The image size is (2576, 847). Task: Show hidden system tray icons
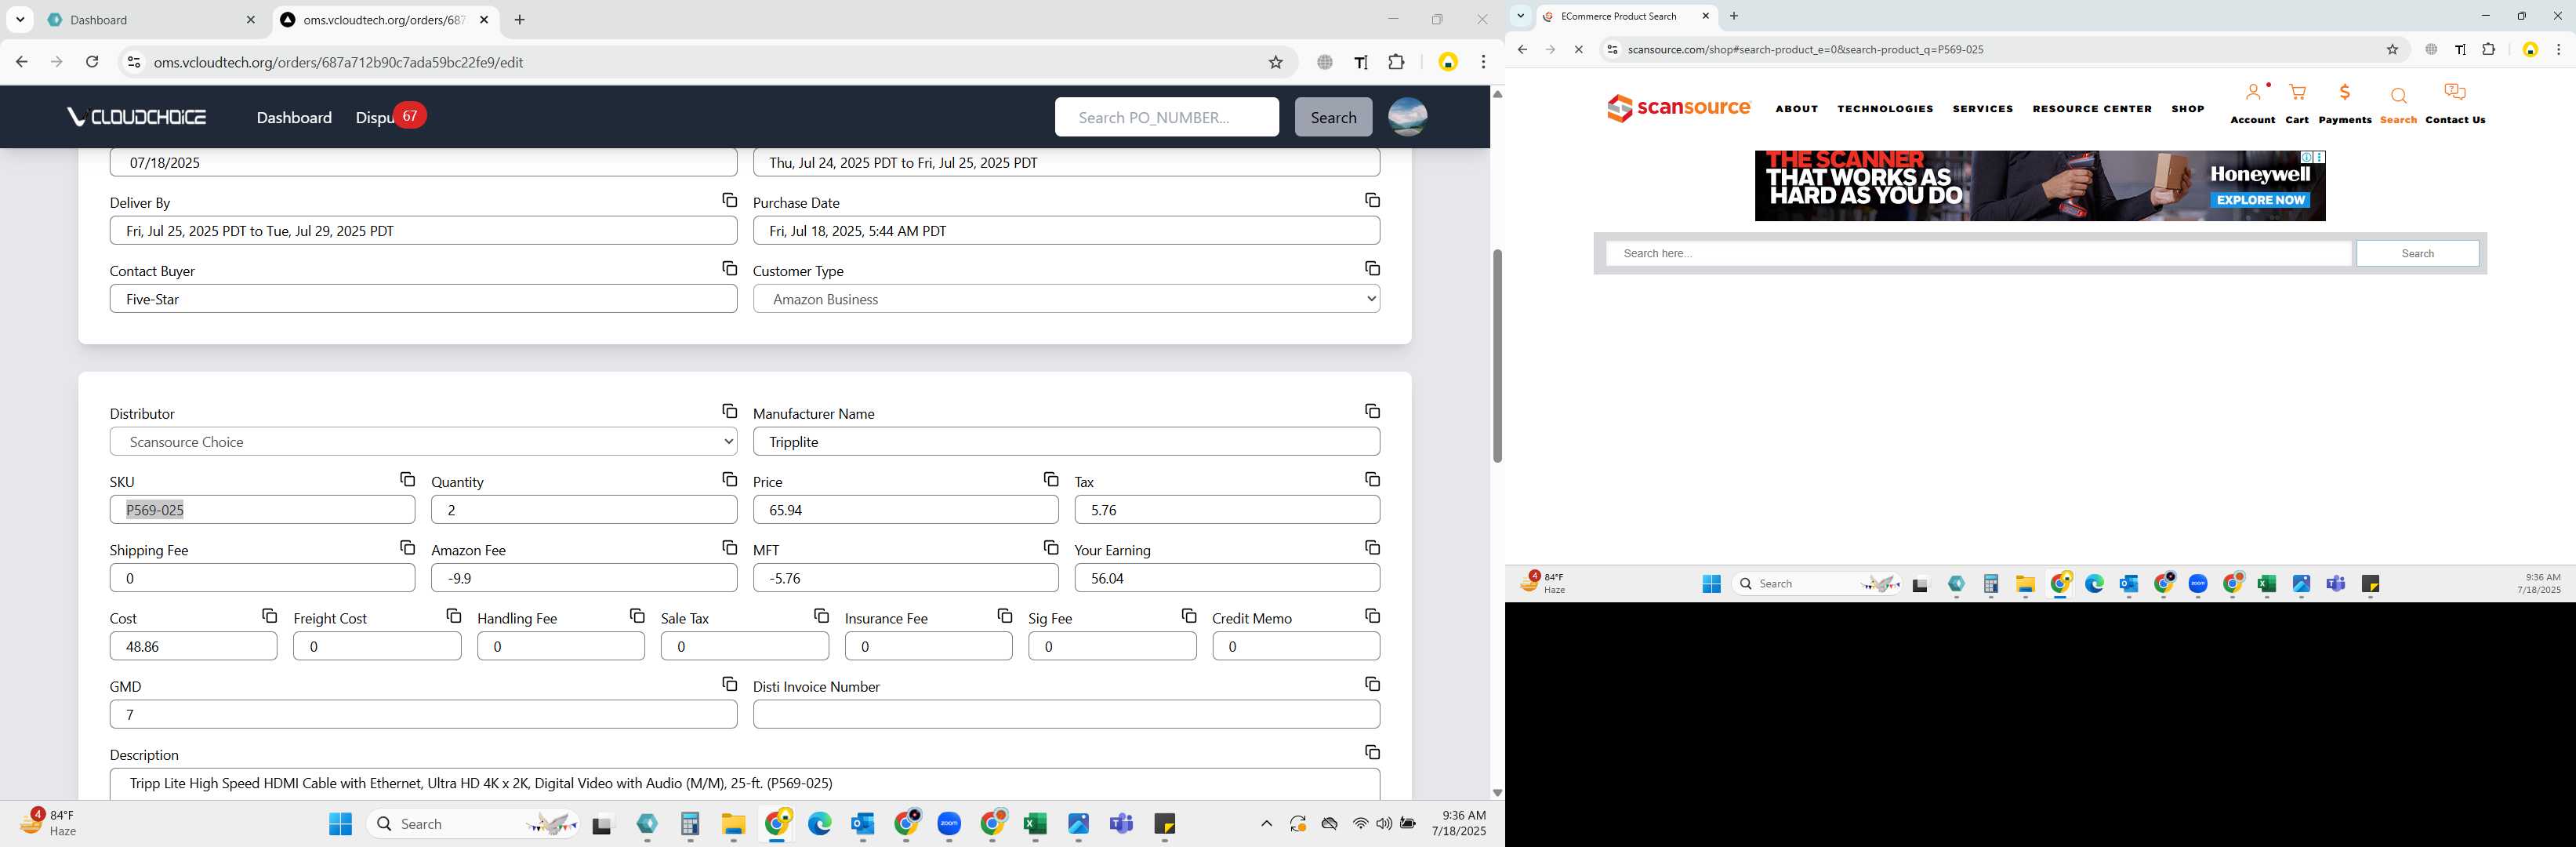coord(1266,824)
